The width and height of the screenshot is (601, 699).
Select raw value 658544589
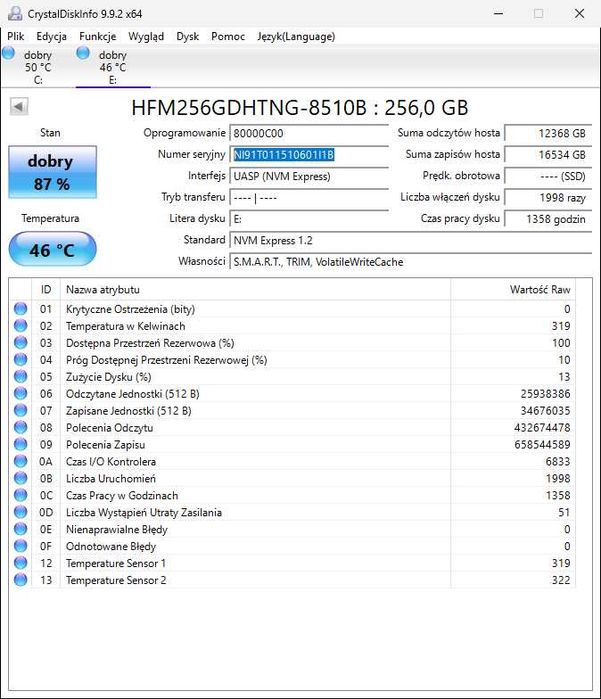[542, 444]
